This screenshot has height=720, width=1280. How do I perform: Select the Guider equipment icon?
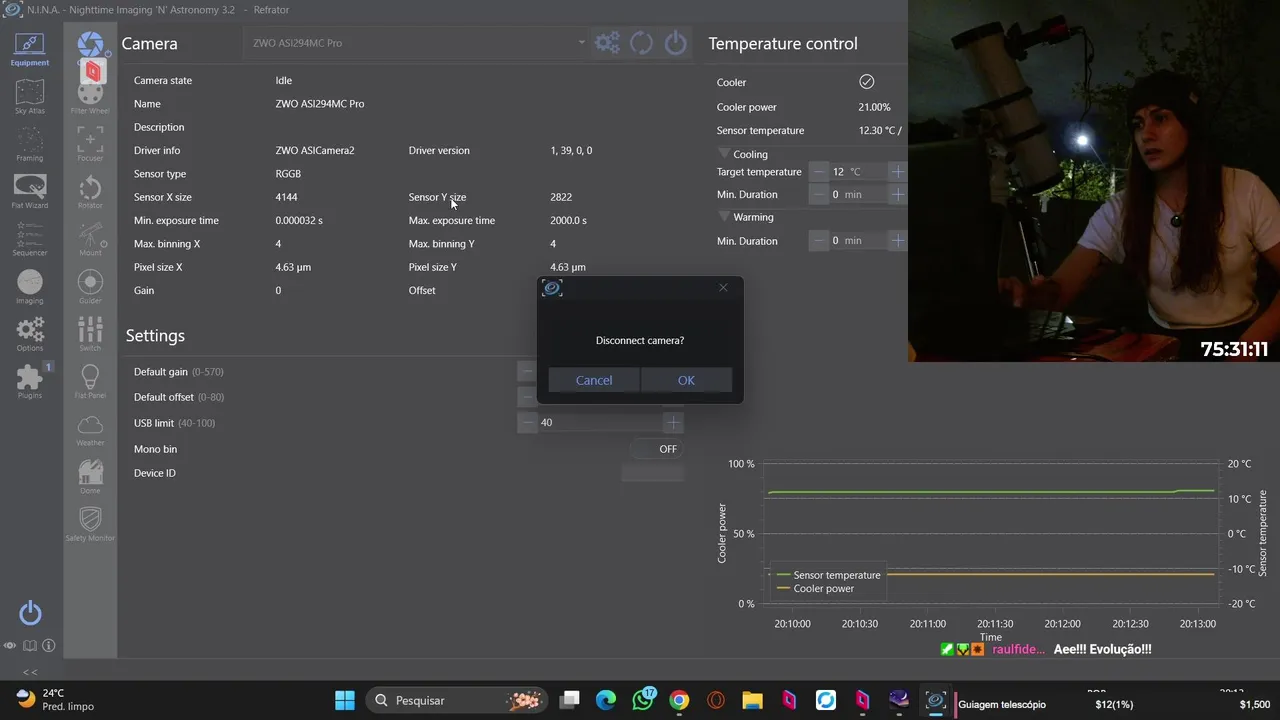click(90, 286)
